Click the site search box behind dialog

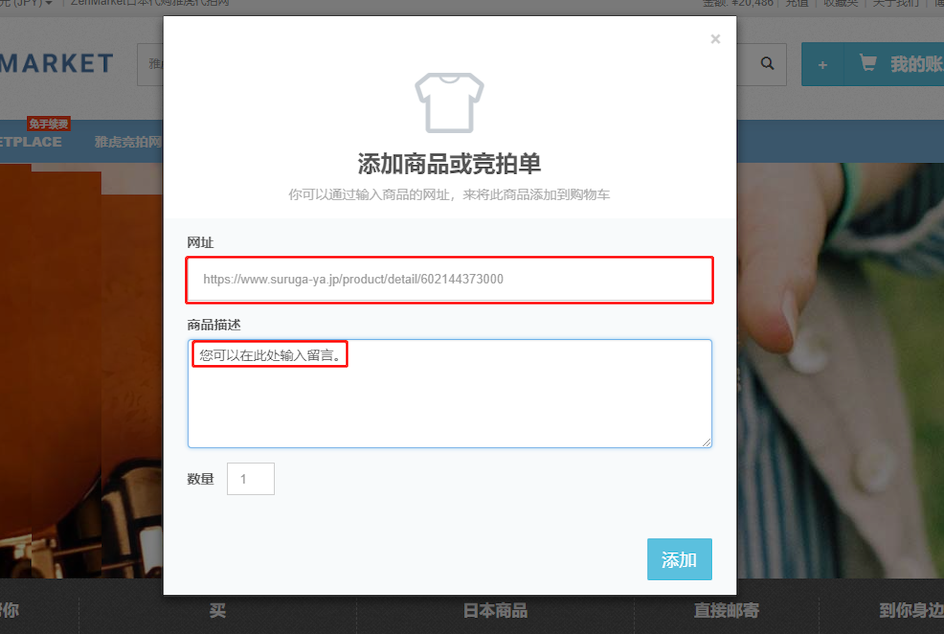150,64
